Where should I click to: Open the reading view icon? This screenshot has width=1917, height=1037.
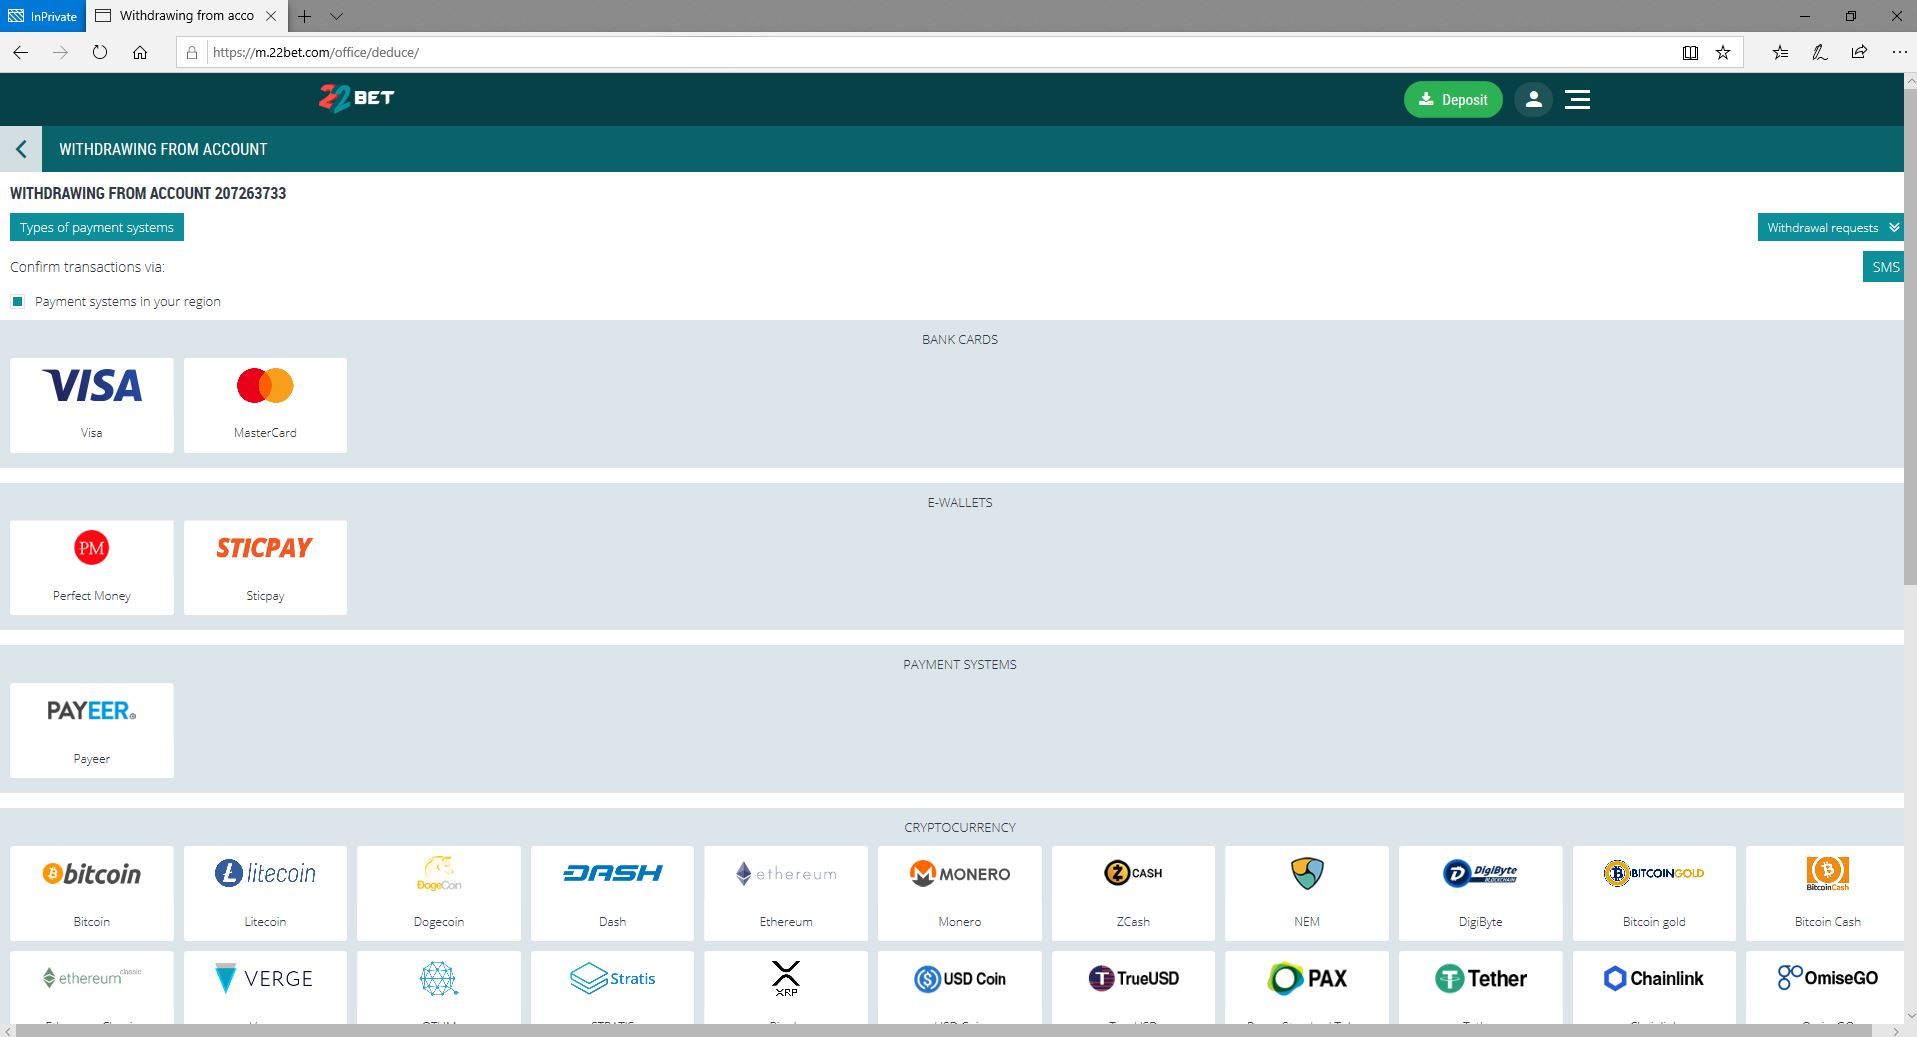1690,52
